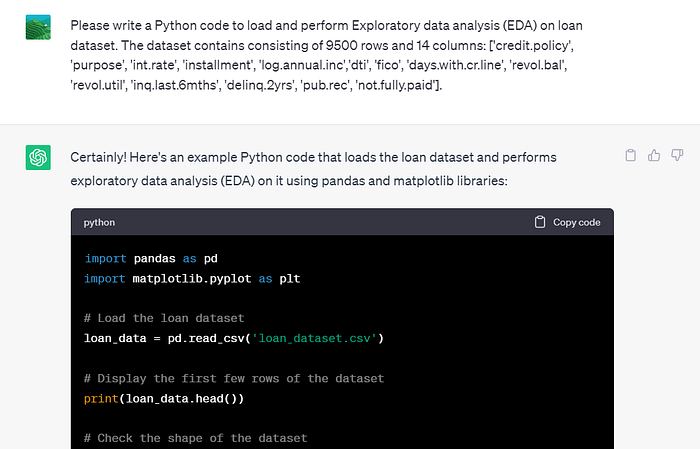700x449 pixels.
Task: Click the ChatGPT logo avatar
Action: (x=38, y=158)
